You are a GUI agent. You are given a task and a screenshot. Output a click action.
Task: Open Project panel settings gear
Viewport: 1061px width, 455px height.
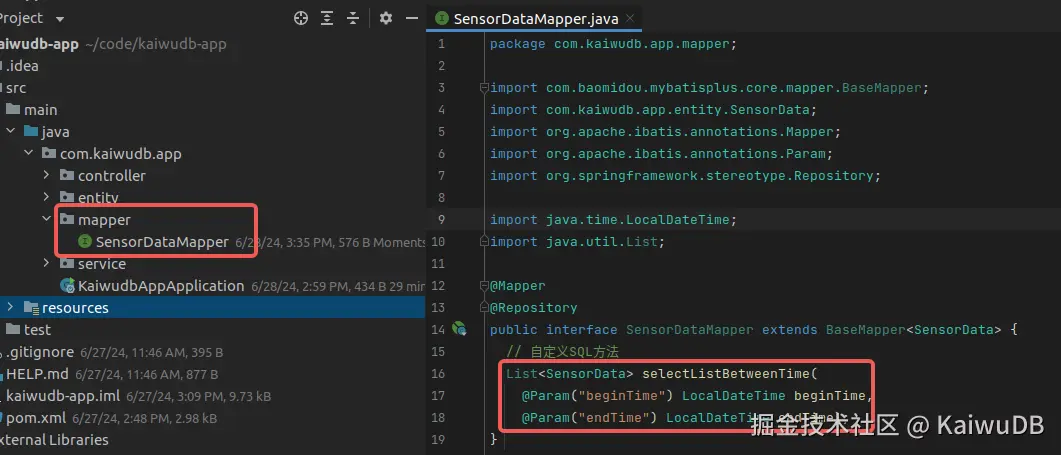pos(386,18)
